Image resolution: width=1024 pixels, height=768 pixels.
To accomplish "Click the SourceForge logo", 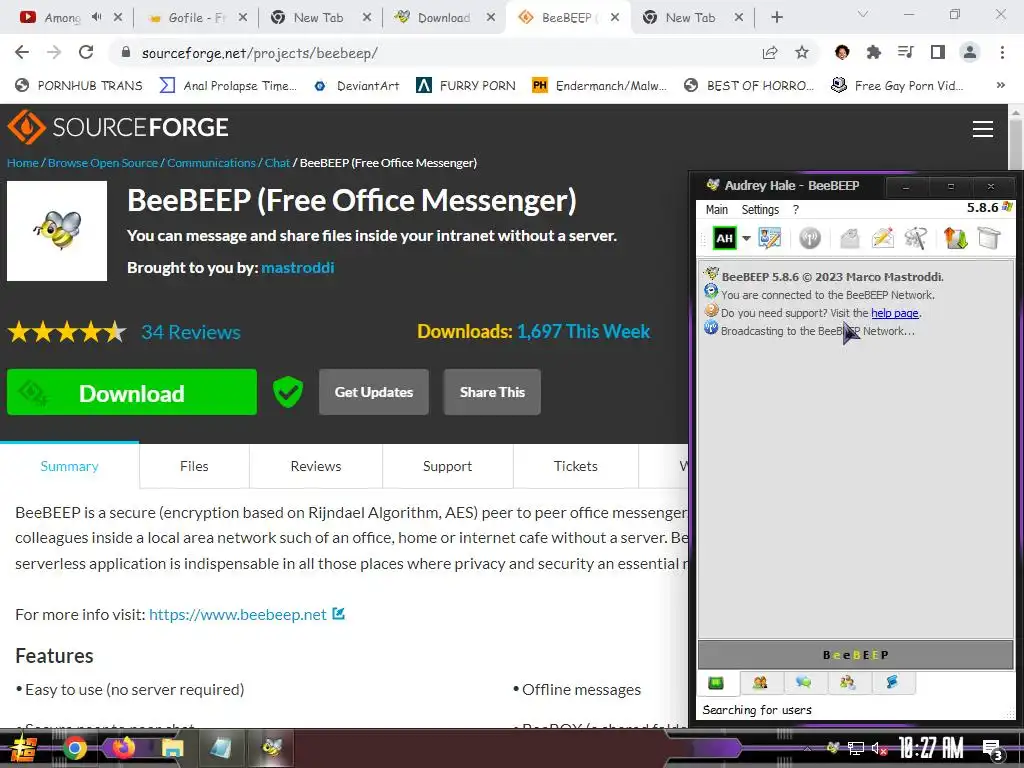I will [x=118, y=127].
